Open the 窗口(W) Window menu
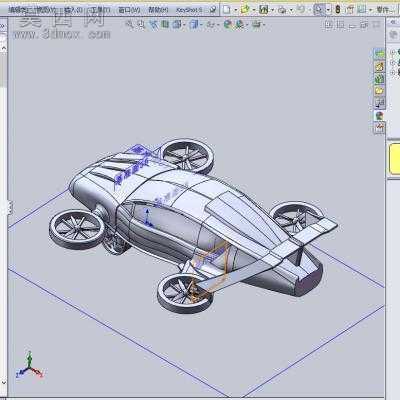Viewport: 400px width, 400px height. pos(129,10)
